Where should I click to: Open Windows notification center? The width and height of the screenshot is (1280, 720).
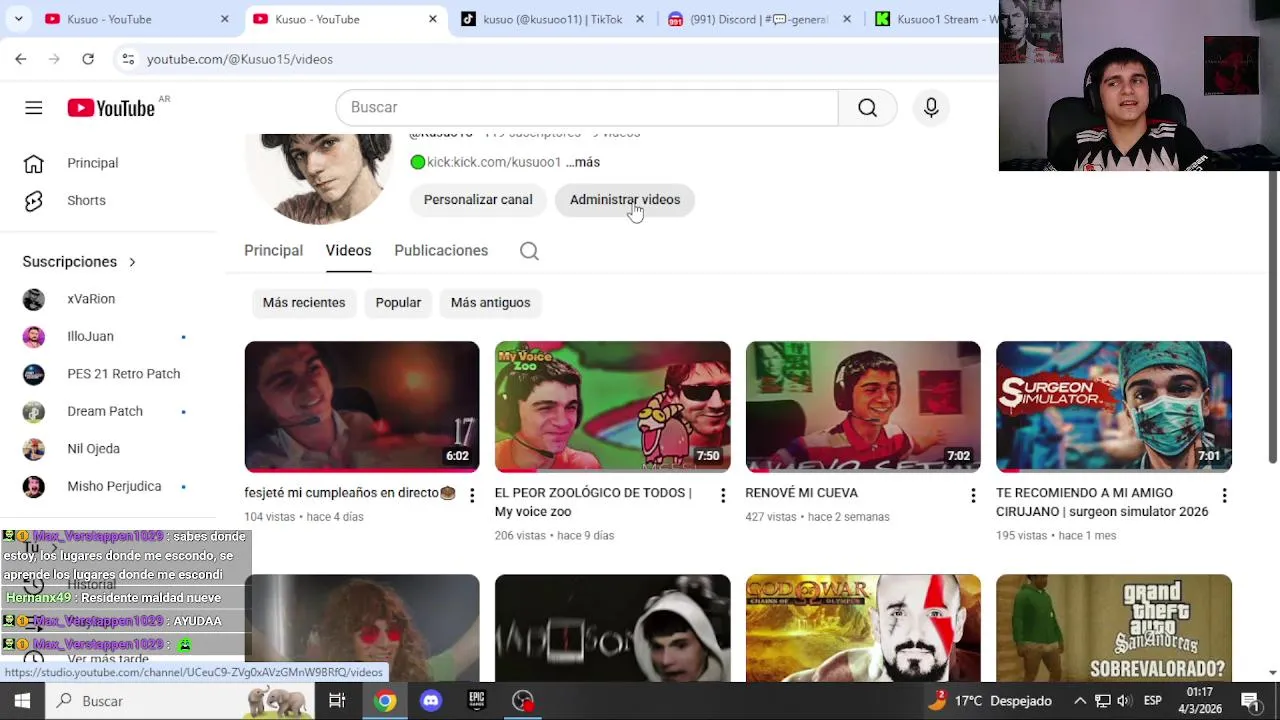[x=1250, y=701]
